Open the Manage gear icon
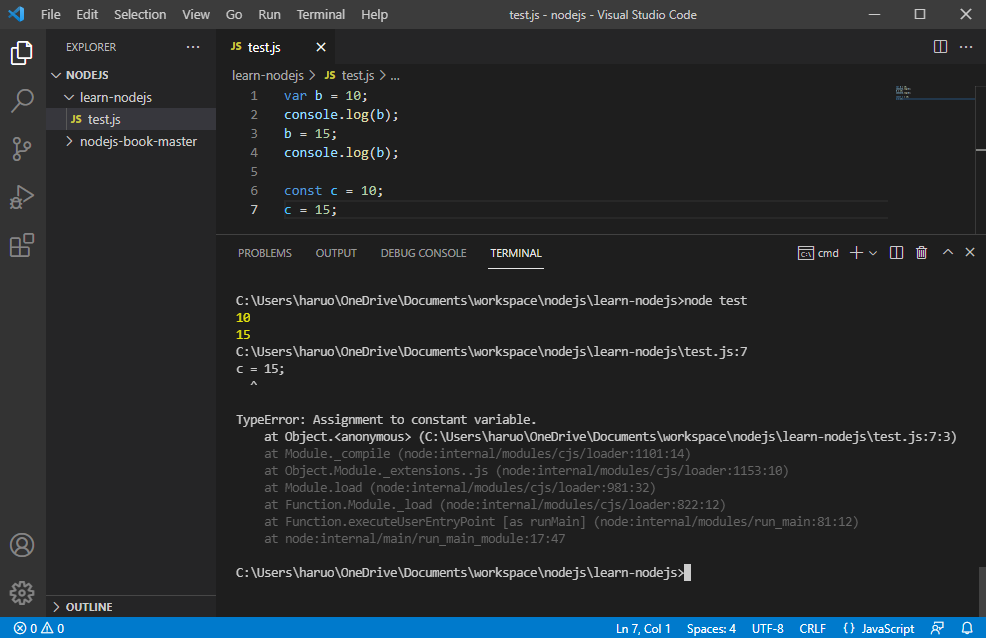The width and height of the screenshot is (986, 638). click(x=22, y=593)
